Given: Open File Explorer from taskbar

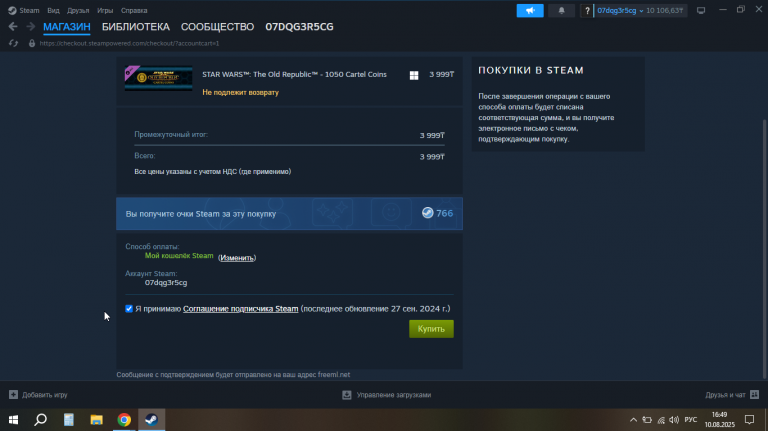Looking at the screenshot, I should pyautogui.click(x=96, y=420).
